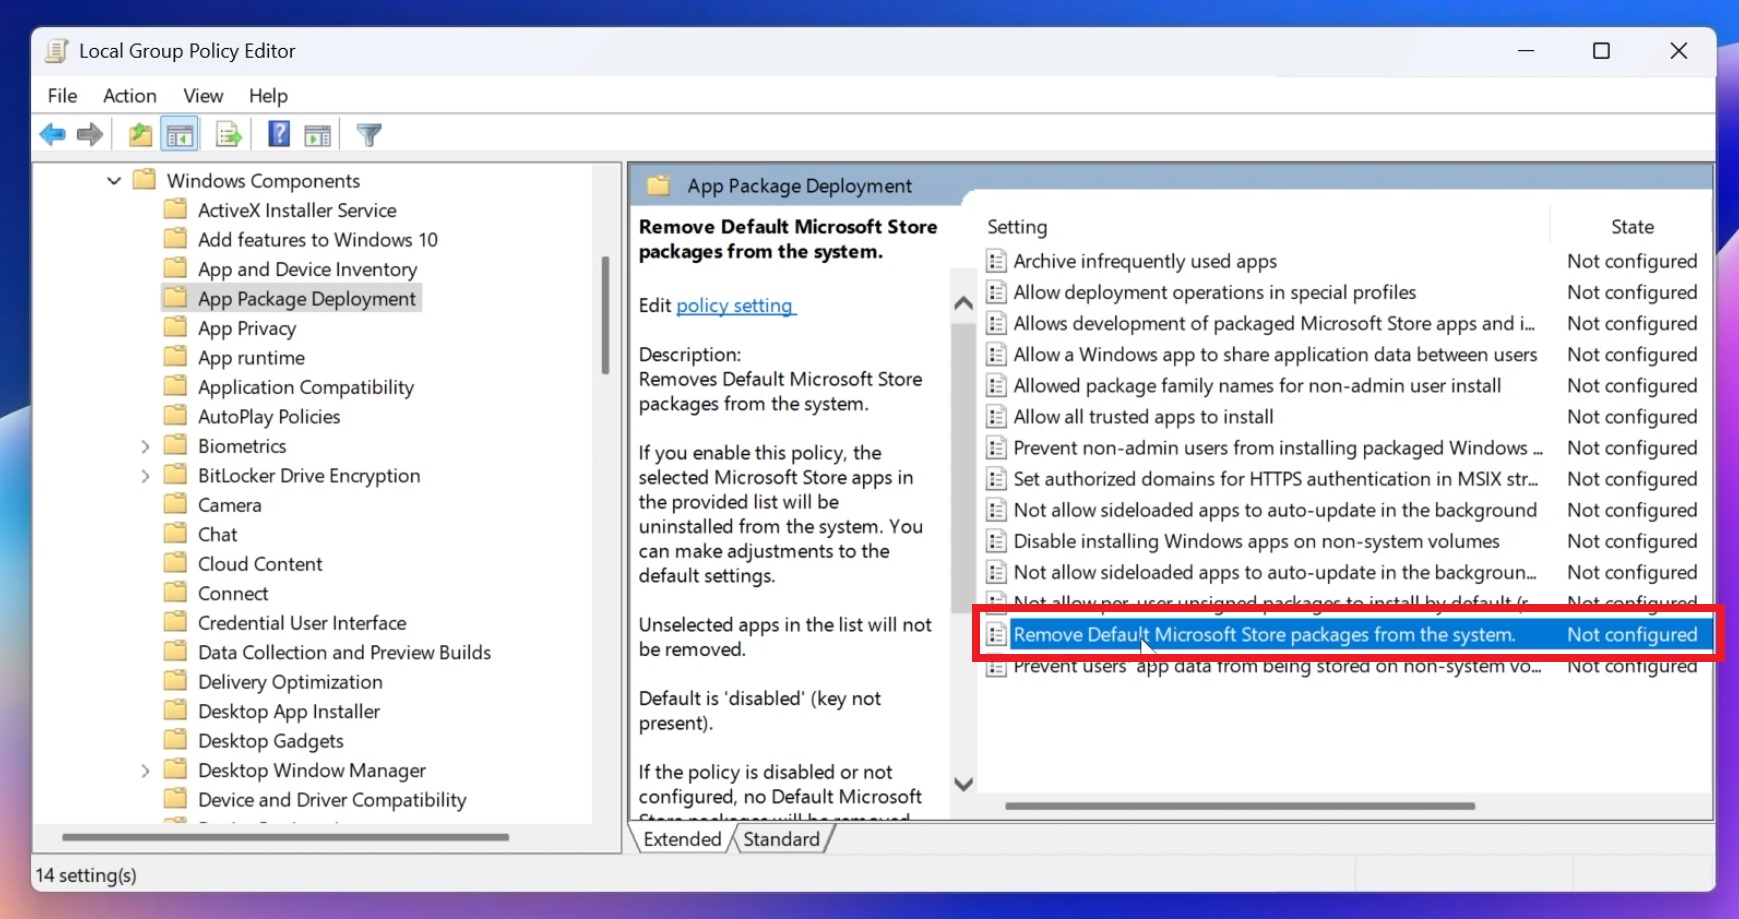Image resolution: width=1739 pixels, height=919 pixels.
Task: Click the Forward navigation arrow
Action: coord(89,133)
